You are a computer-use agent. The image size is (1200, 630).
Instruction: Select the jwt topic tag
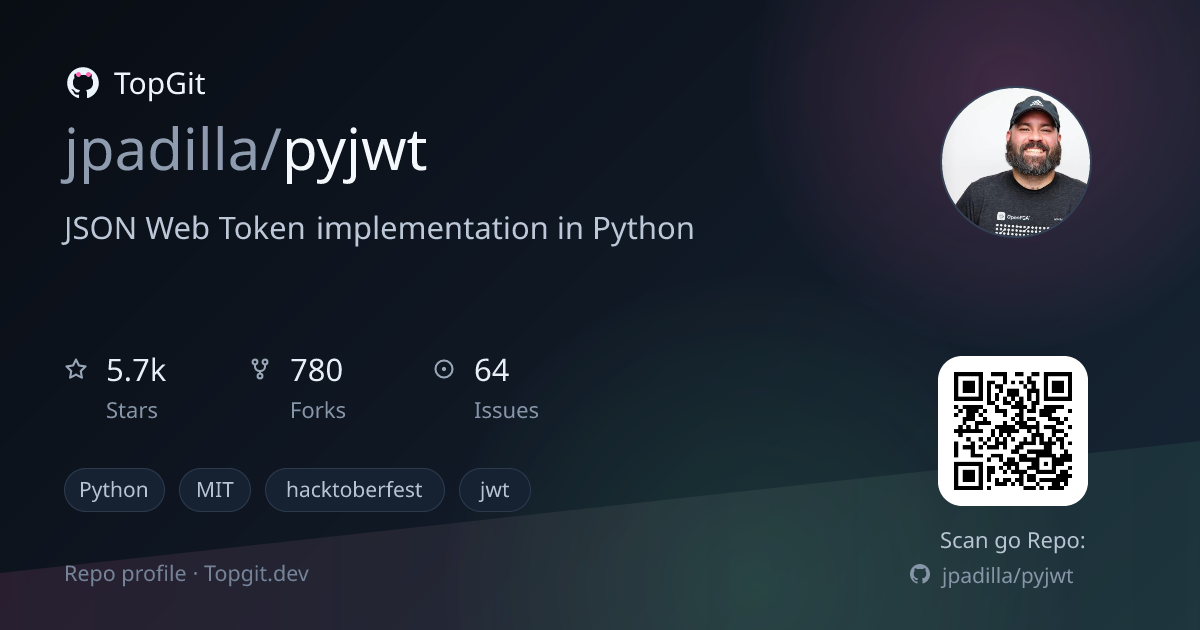(x=495, y=490)
